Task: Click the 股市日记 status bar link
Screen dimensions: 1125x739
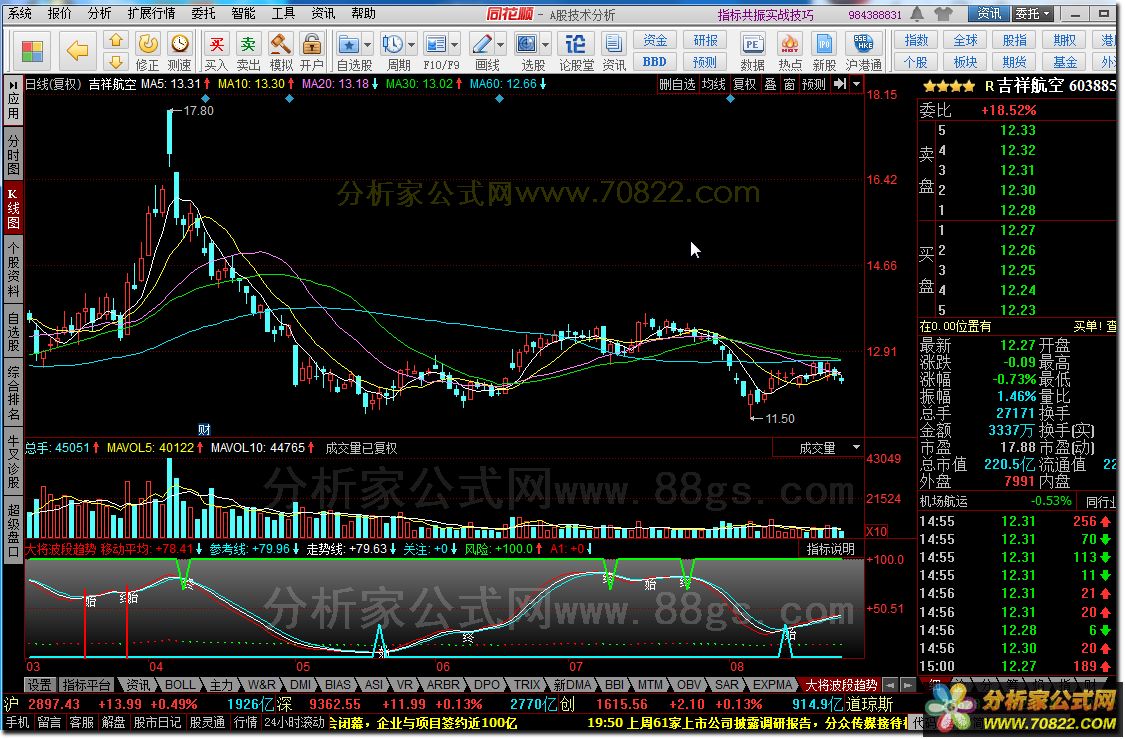Action: tap(157, 722)
